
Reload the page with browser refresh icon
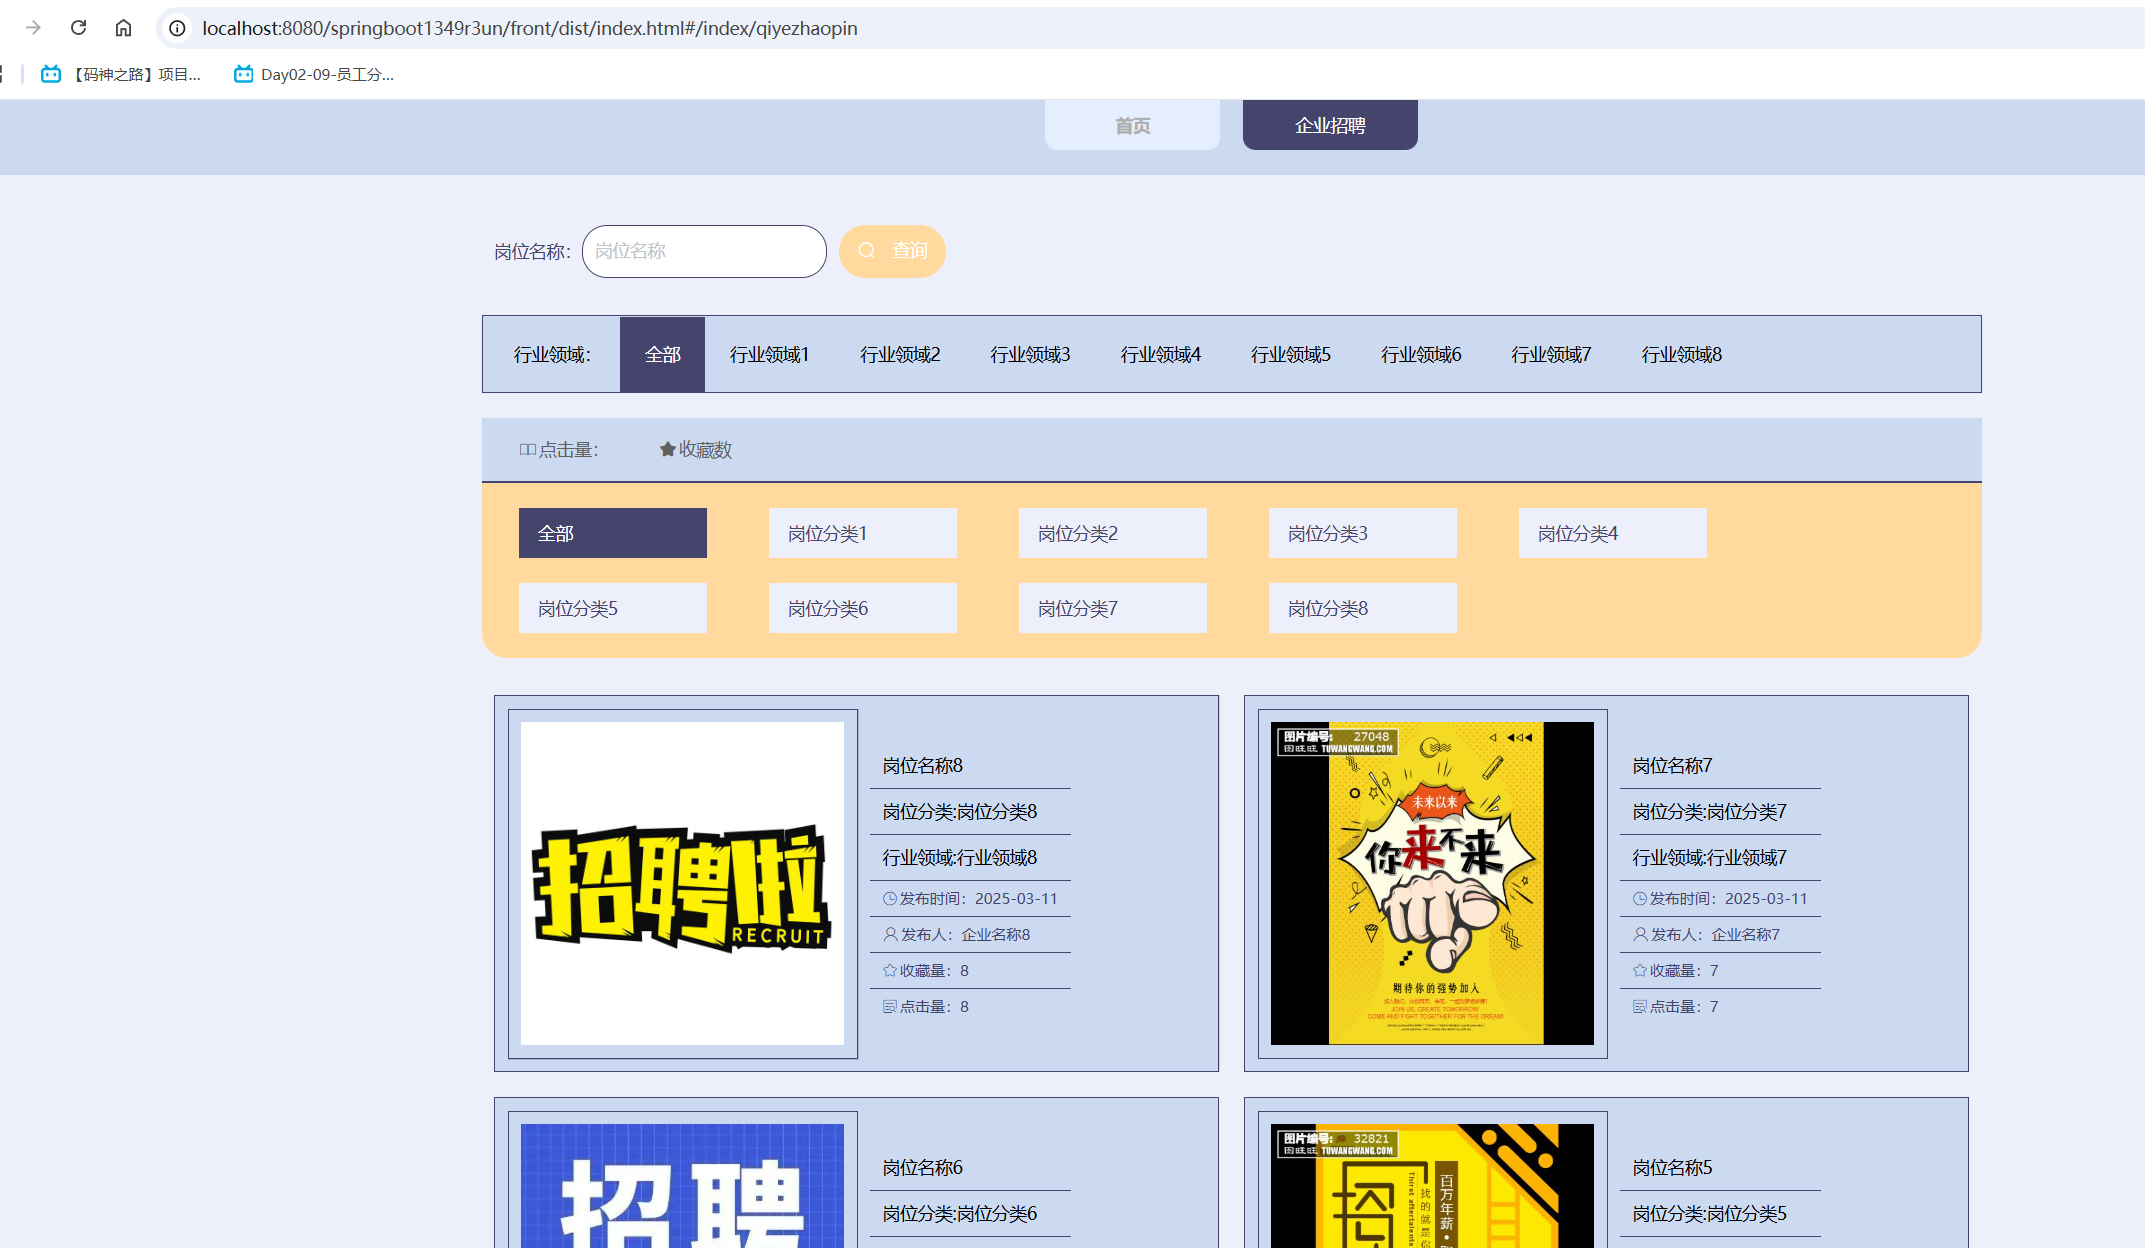(x=78, y=28)
